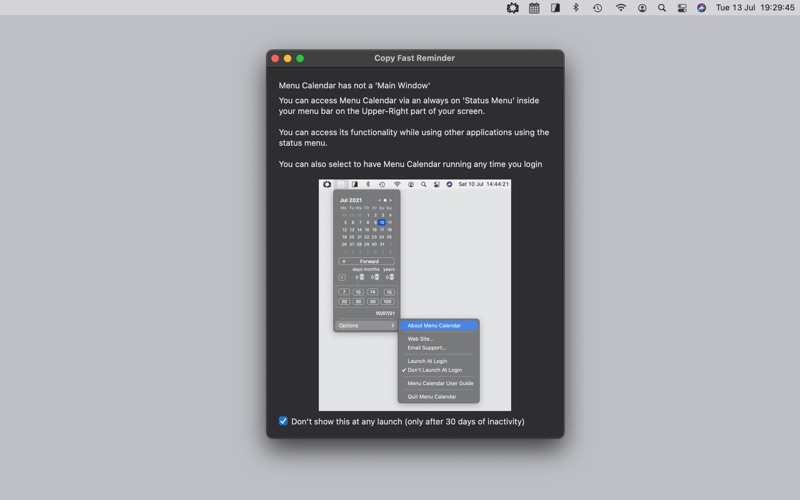Open the Time Machine status menu
Screen dimensions: 800x500
[597, 8]
